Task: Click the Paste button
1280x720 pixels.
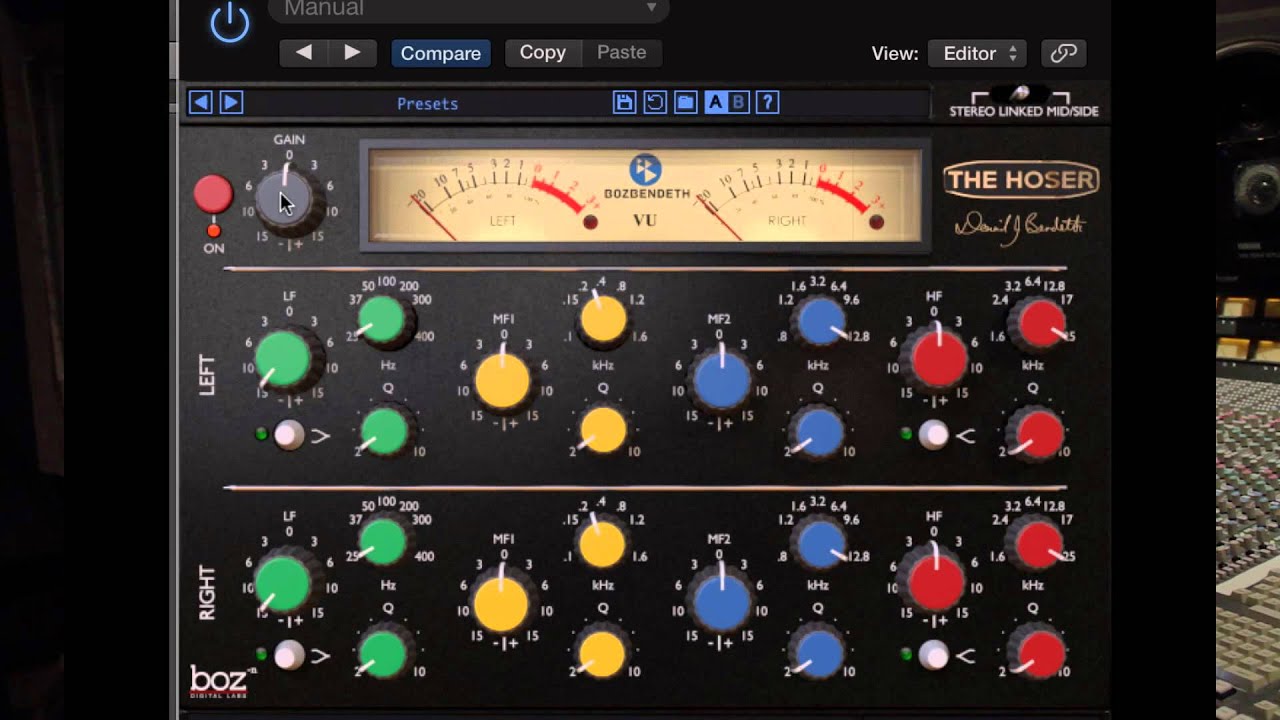Action: click(x=622, y=53)
